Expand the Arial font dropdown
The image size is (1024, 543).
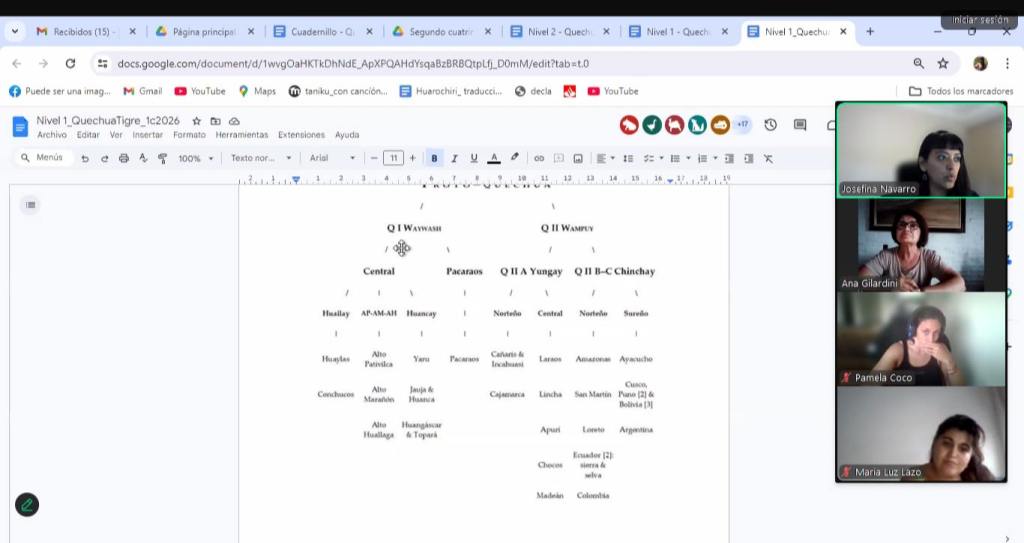(x=332, y=158)
